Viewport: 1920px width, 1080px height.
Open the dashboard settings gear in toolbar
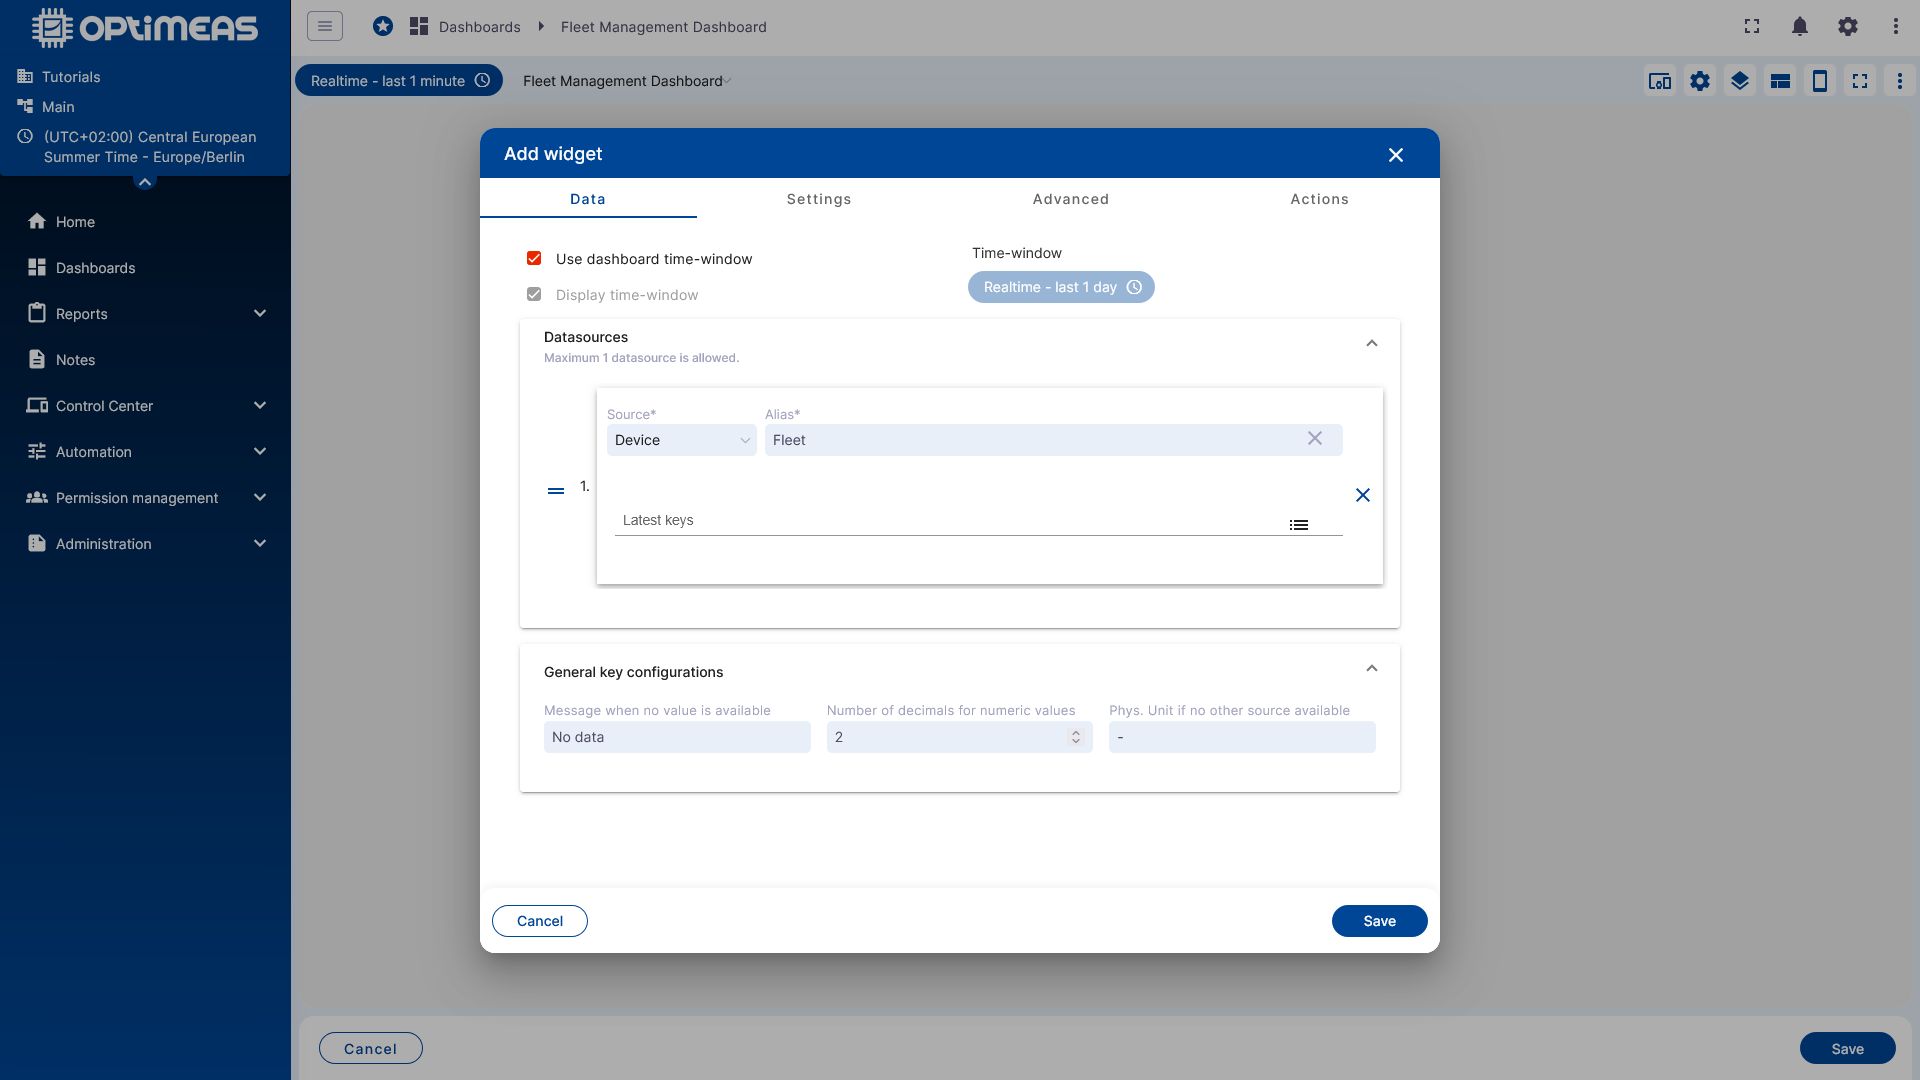pos(1700,81)
